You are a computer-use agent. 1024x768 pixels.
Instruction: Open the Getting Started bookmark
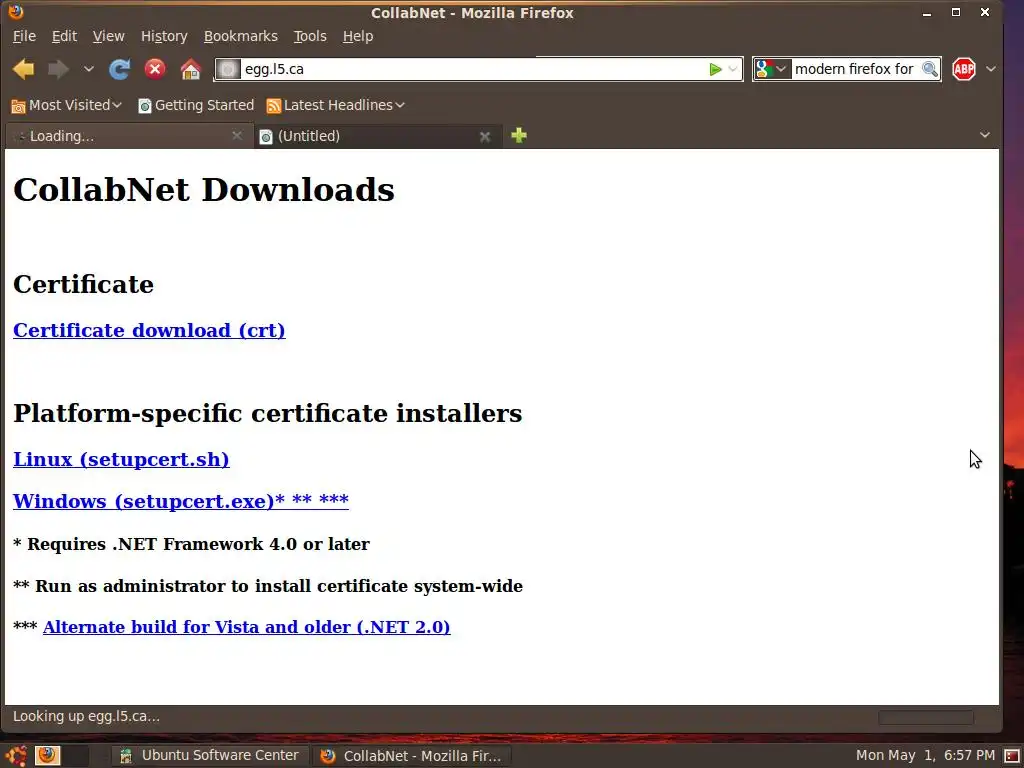coord(196,105)
